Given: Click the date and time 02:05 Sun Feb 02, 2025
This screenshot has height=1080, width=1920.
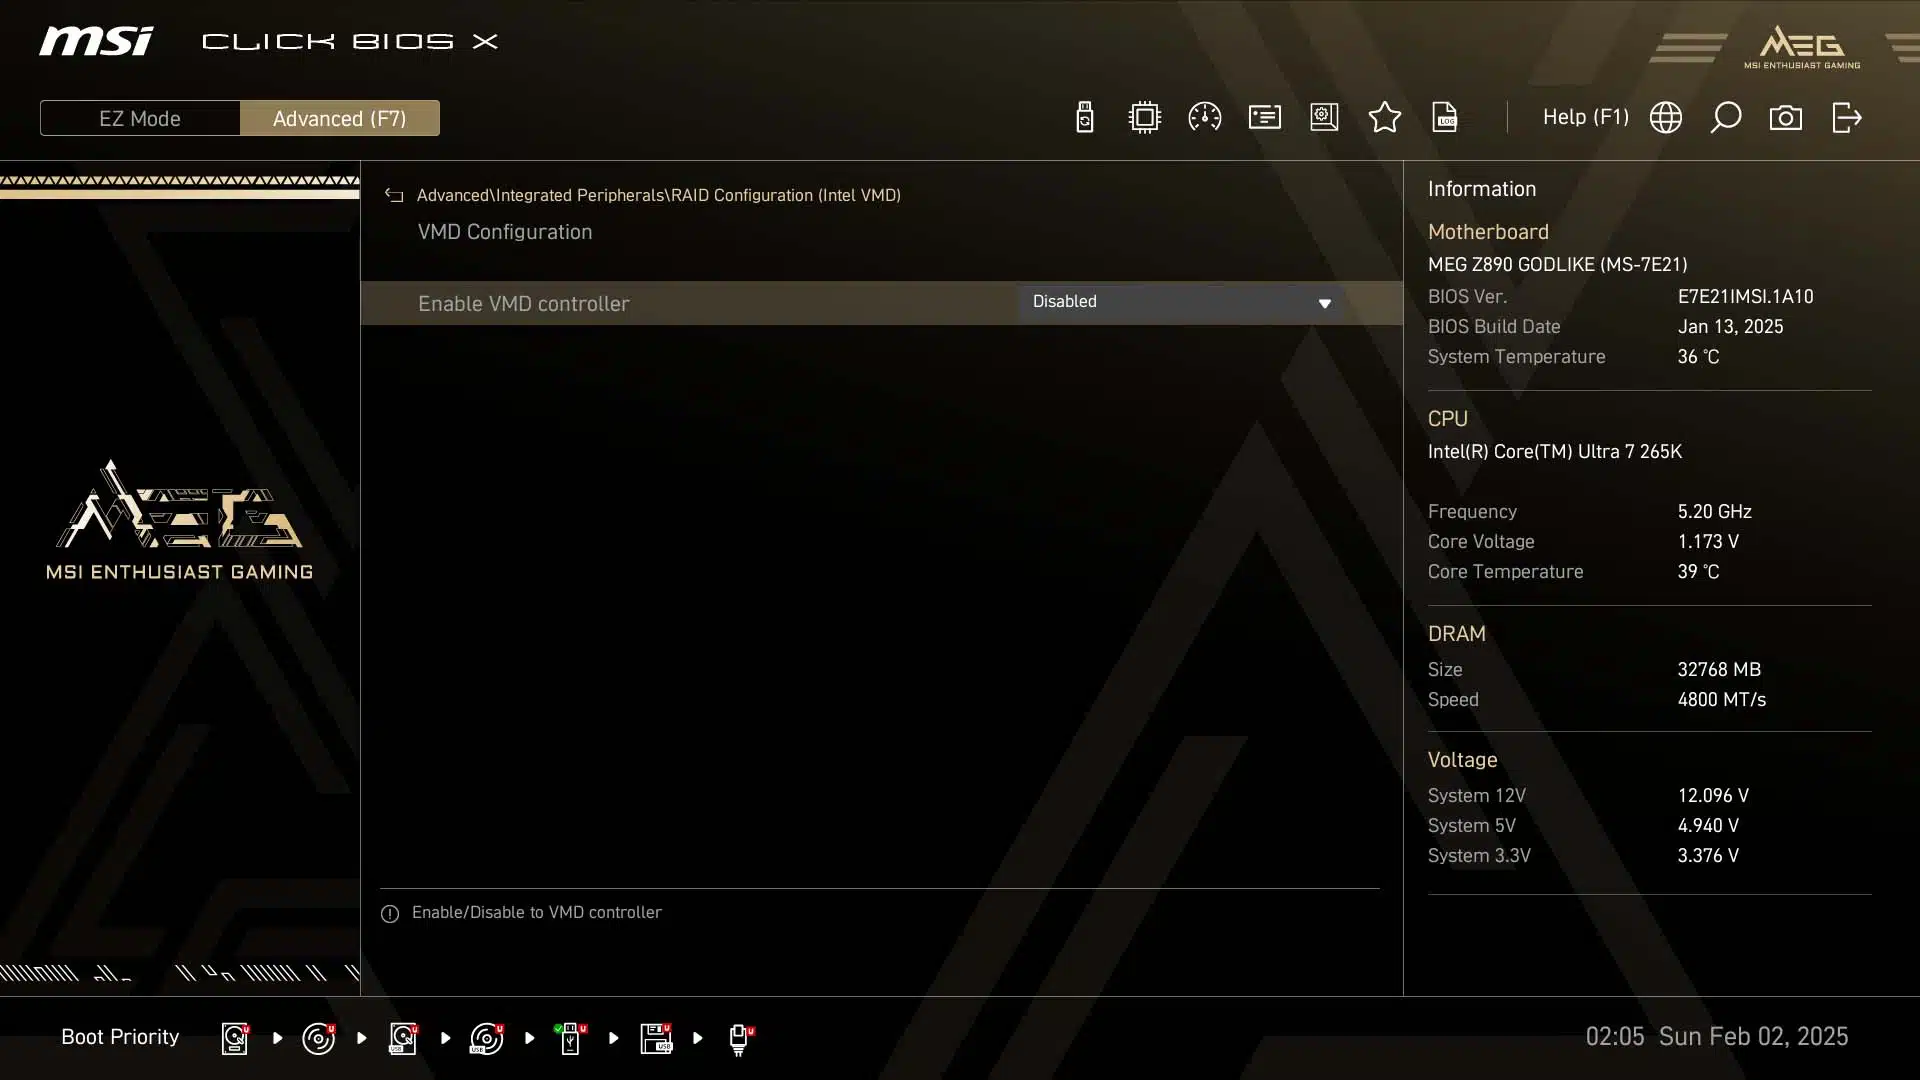Looking at the screenshot, I should point(1716,1036).
